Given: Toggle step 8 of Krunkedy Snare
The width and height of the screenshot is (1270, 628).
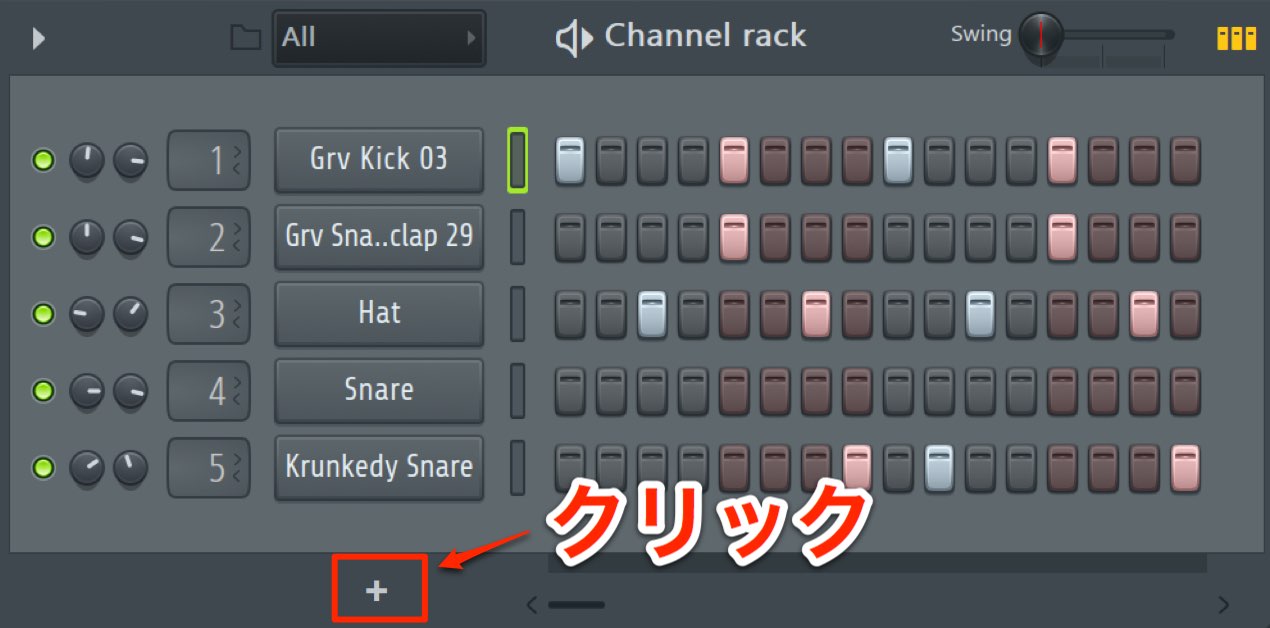Looking at the screenshot, I should 856,467.
